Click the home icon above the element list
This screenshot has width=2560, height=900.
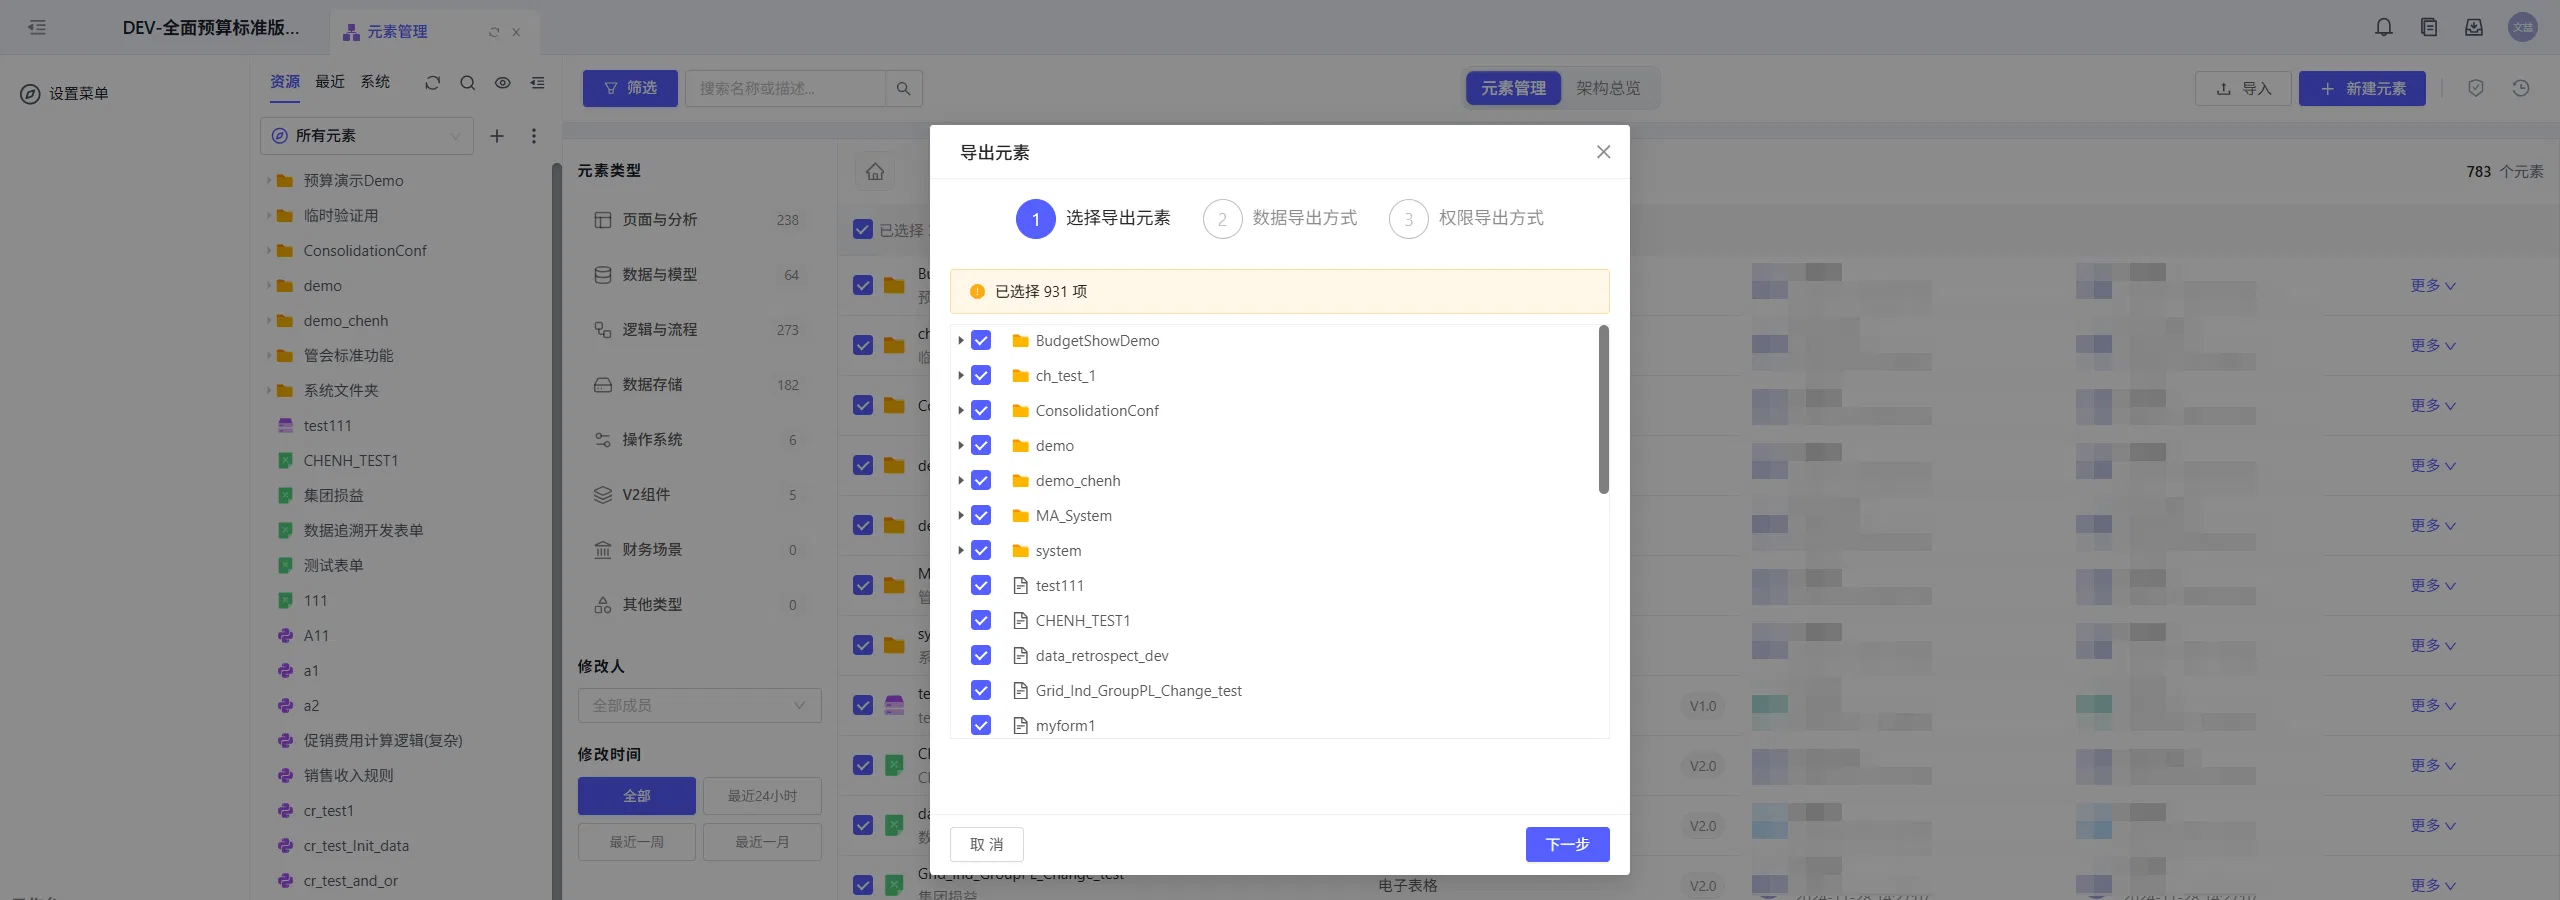(x=875, y=172)
